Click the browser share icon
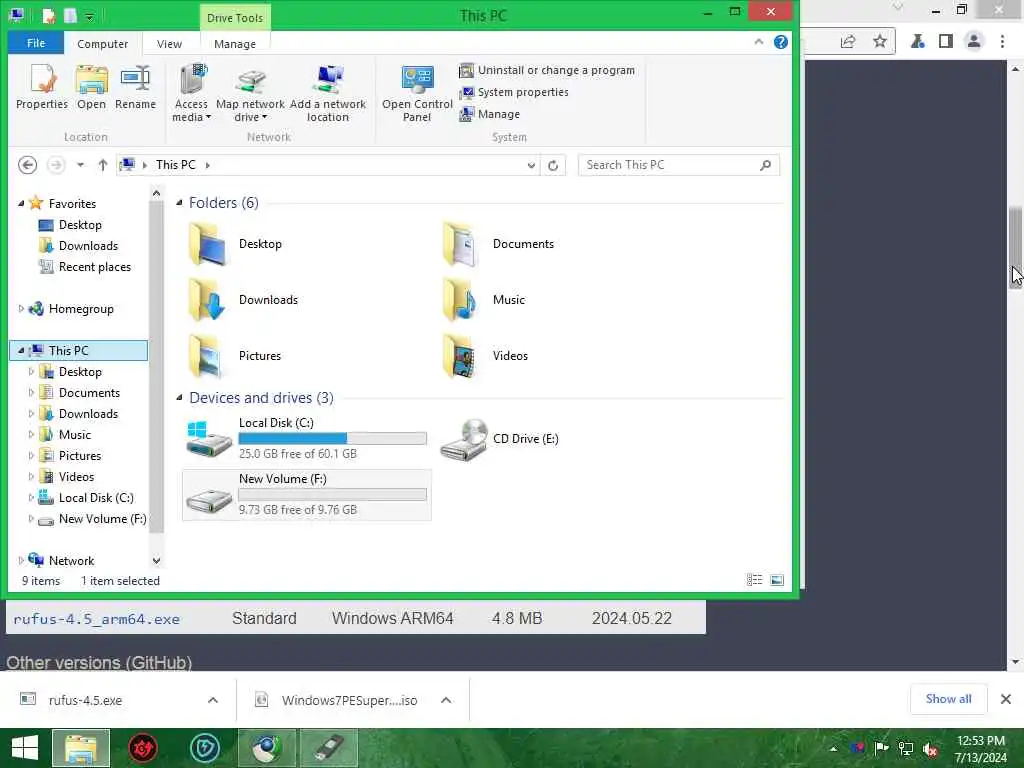This screenshot has height=768, width=1024. click(848, 41)
